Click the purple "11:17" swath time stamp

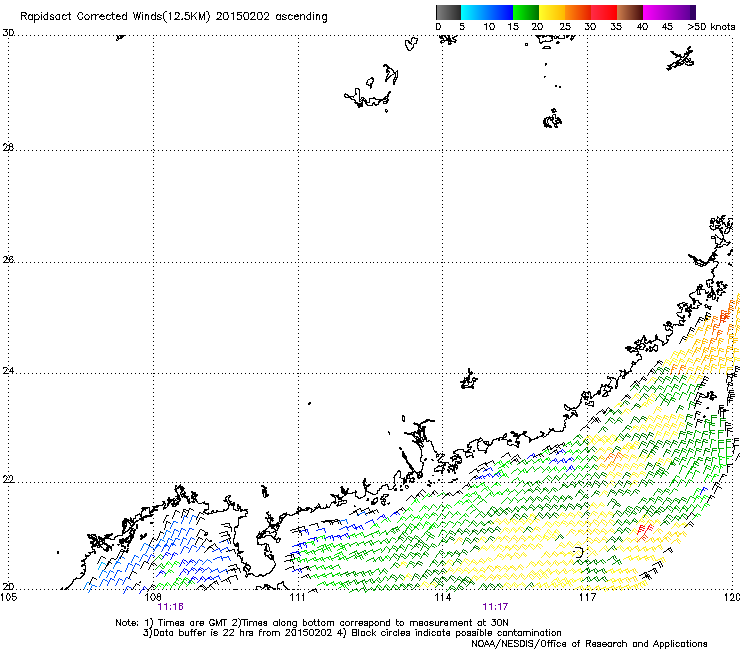click(495, 607)
